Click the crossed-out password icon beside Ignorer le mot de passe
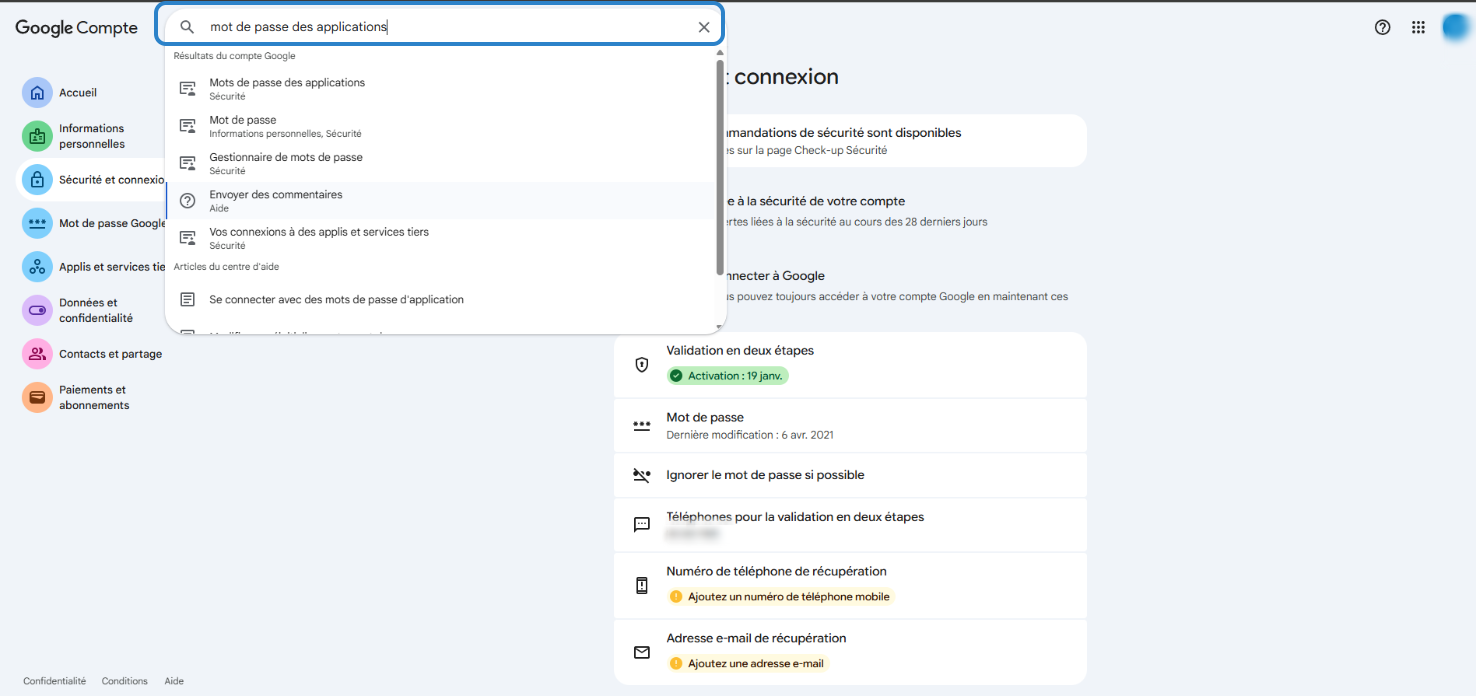The image size is (1476, 696). pos(642,475)
